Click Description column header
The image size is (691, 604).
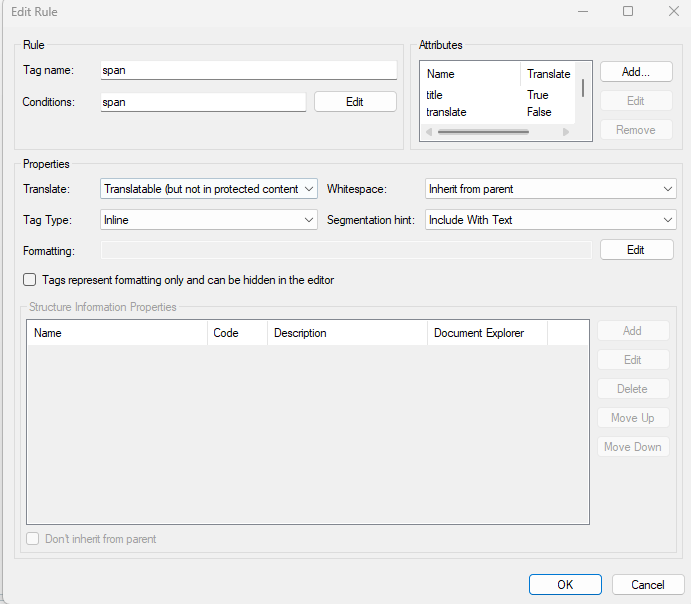(x=347, y=333)
